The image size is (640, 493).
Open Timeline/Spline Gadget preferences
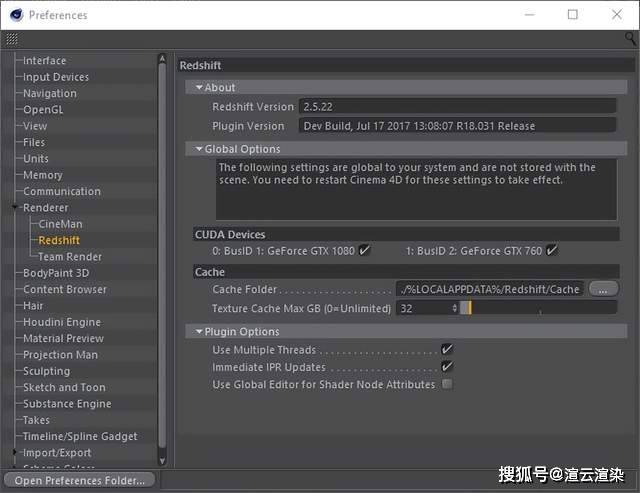[x=80, y=436]
